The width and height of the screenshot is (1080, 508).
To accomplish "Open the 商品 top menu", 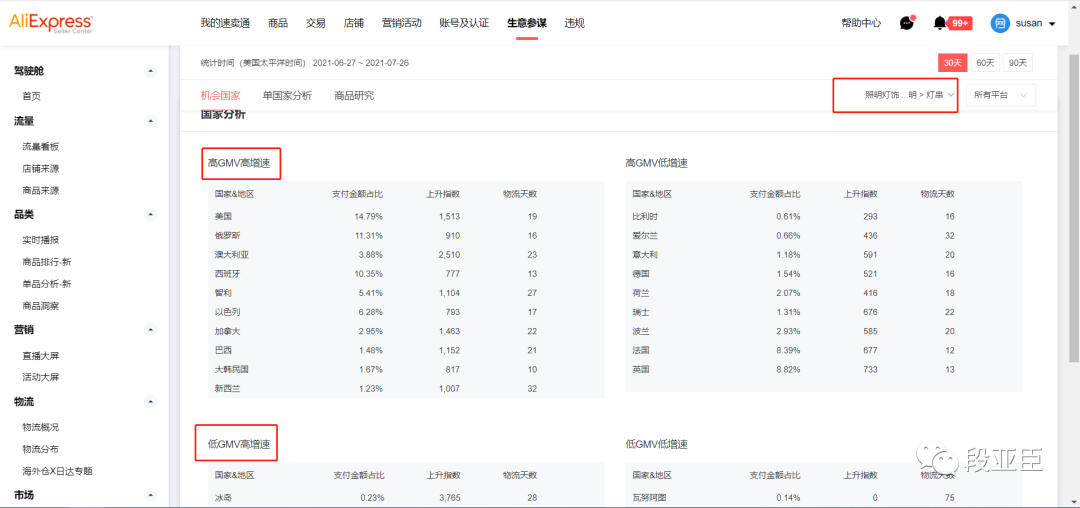I will (x=278, y=23).
